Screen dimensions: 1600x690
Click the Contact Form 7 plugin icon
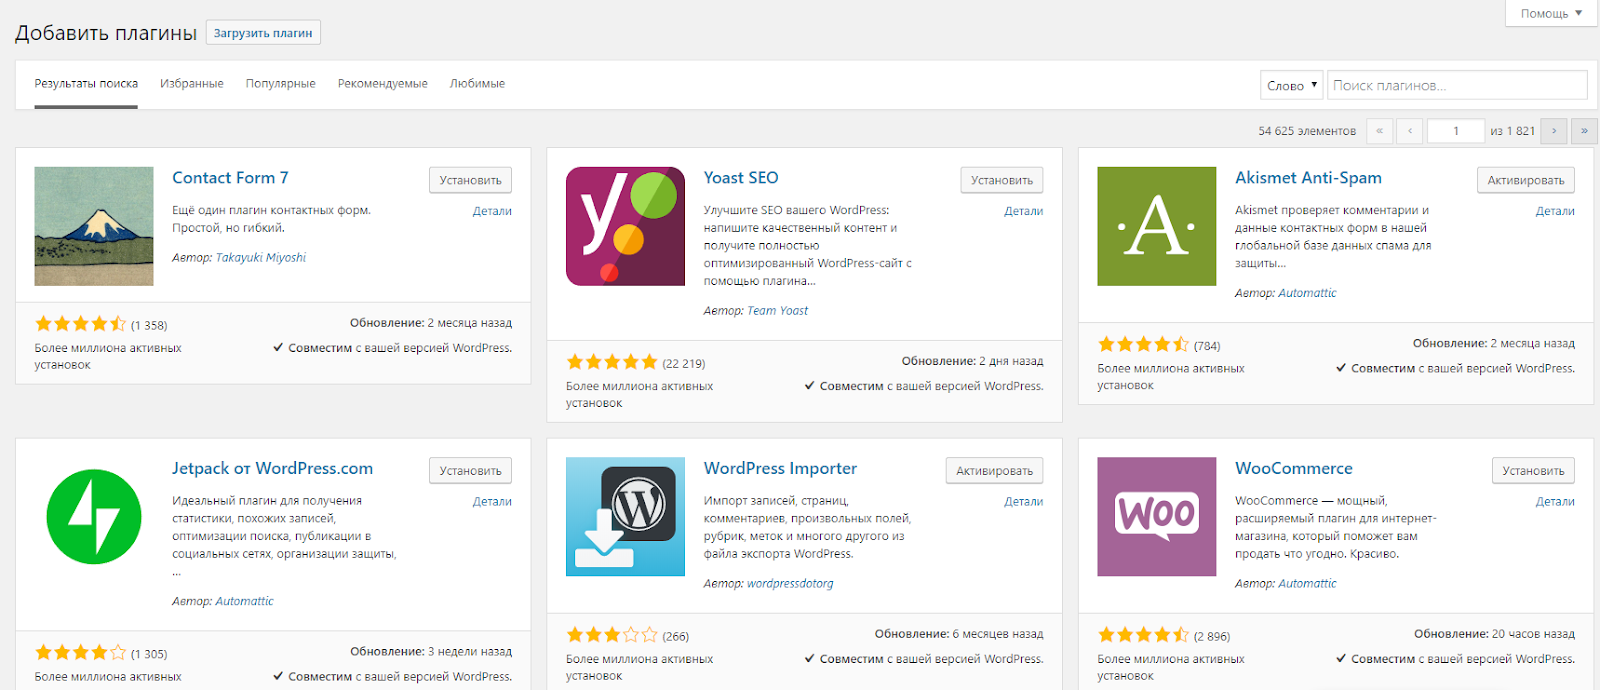click(94, 226)
